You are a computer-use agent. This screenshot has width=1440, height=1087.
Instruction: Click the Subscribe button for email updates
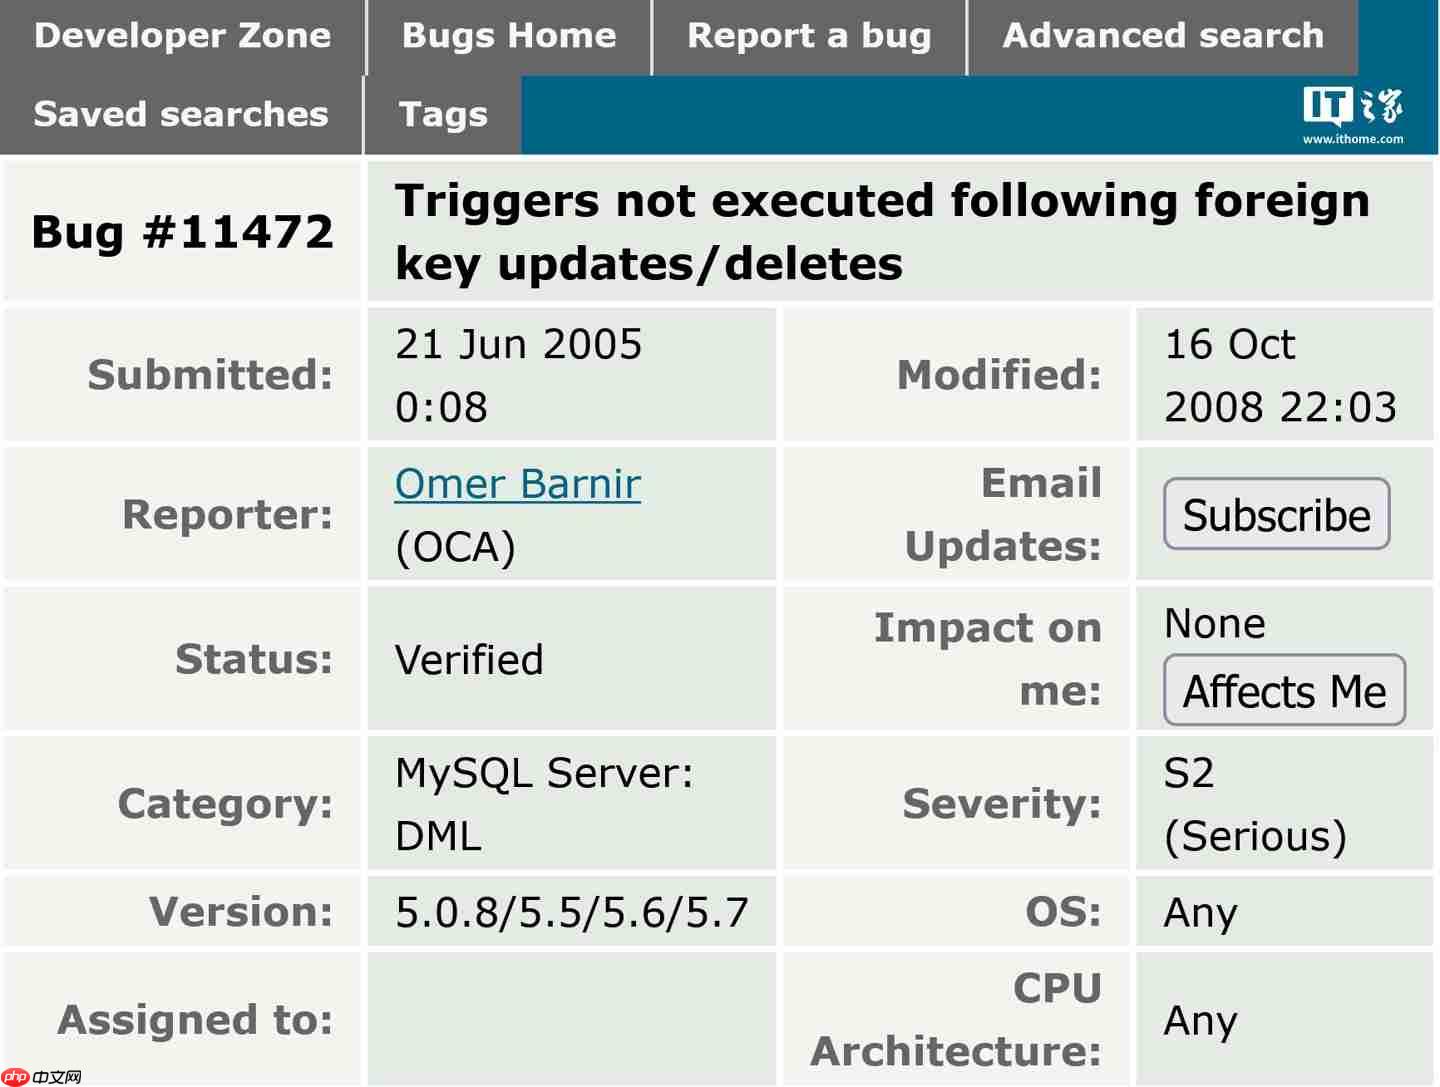[x=1276, y=515]
